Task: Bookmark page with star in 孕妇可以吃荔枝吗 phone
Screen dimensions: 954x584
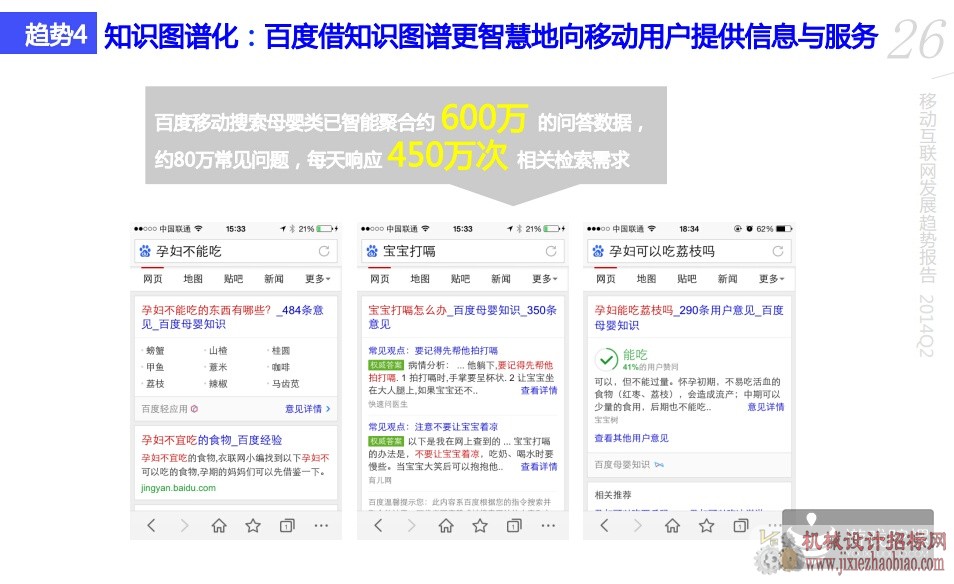Action: 706,526
